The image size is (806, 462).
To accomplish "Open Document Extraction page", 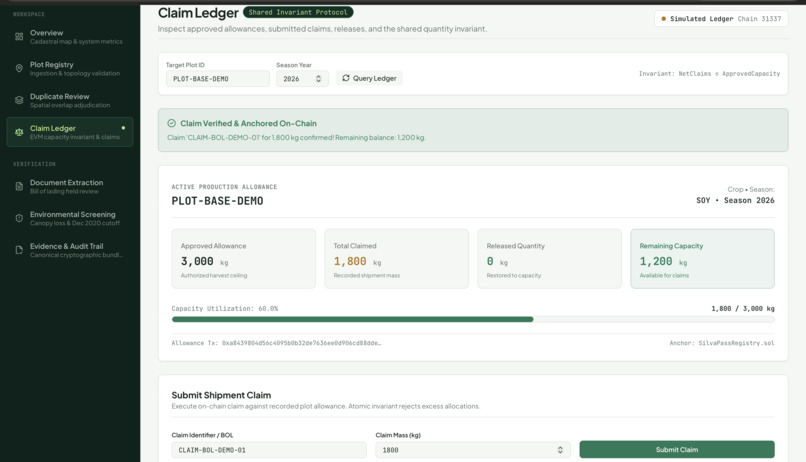I will pos(70,187).
